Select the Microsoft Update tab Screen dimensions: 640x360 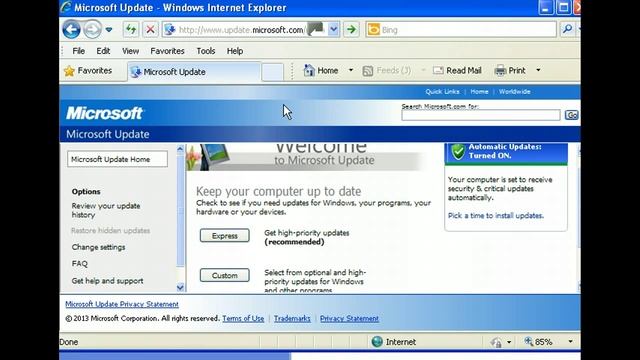tap(194, 72)
